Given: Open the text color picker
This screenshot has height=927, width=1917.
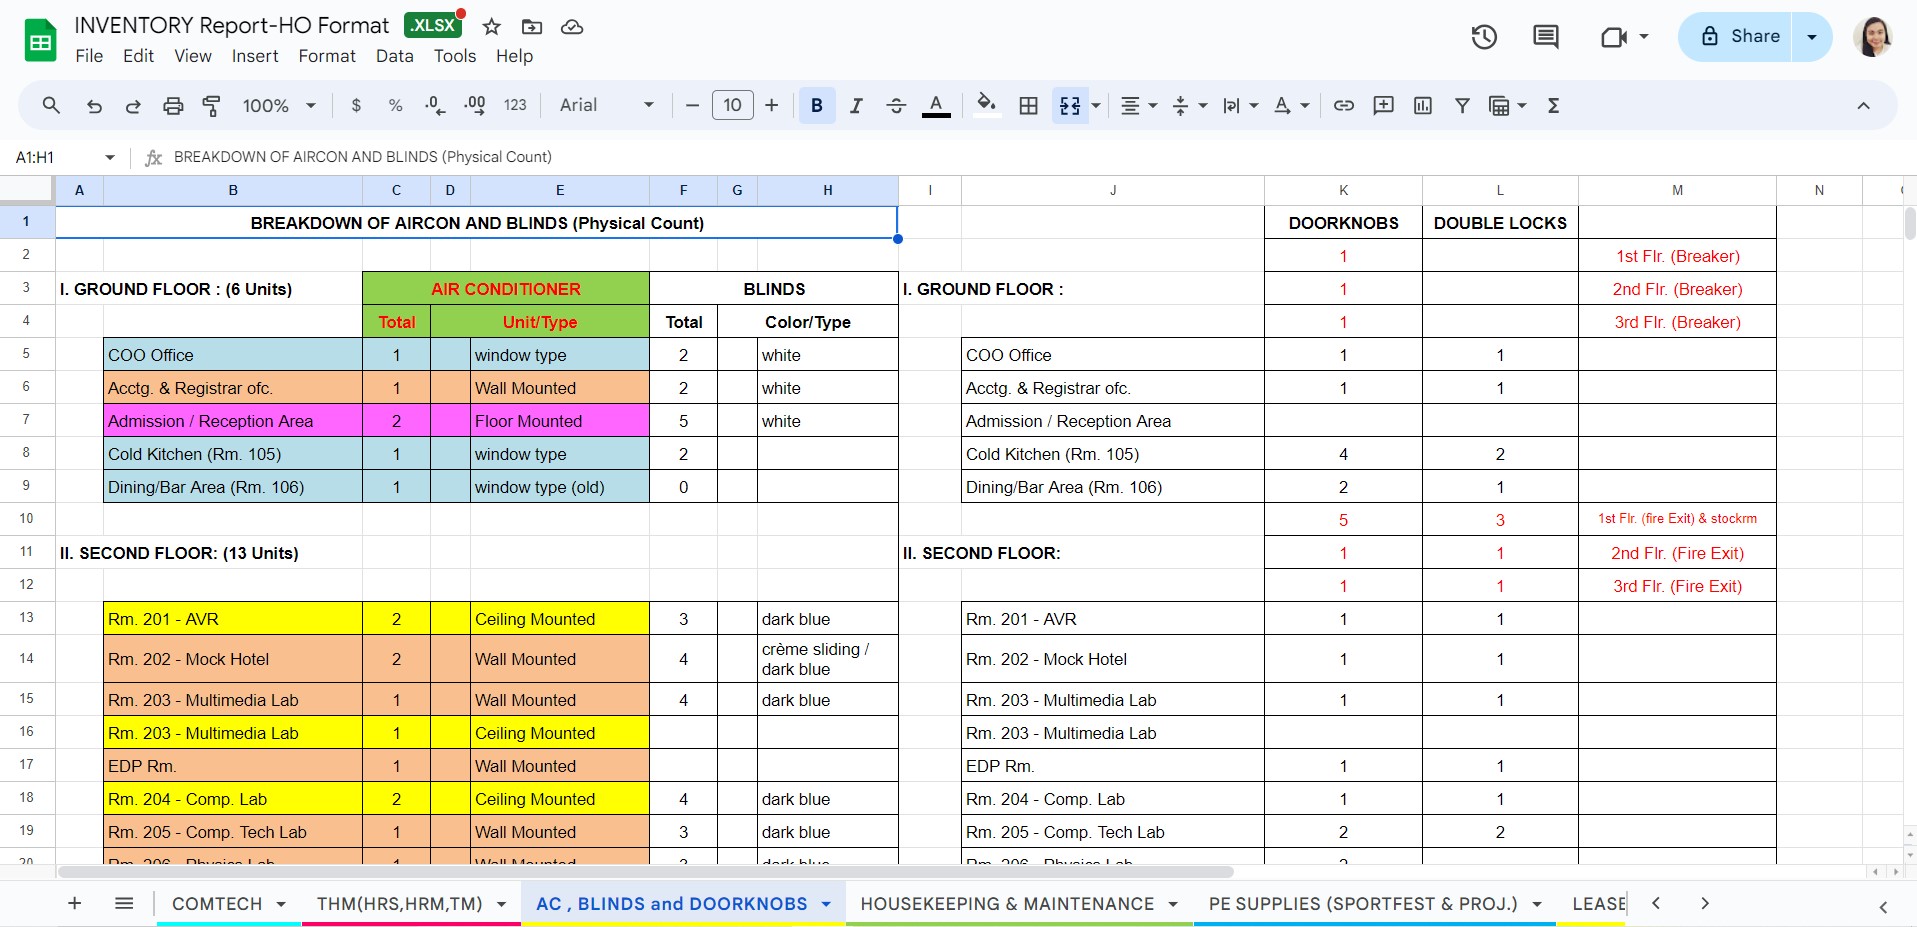Looking at the screenshot, I should pyautogui.click(x=936, y=105).
